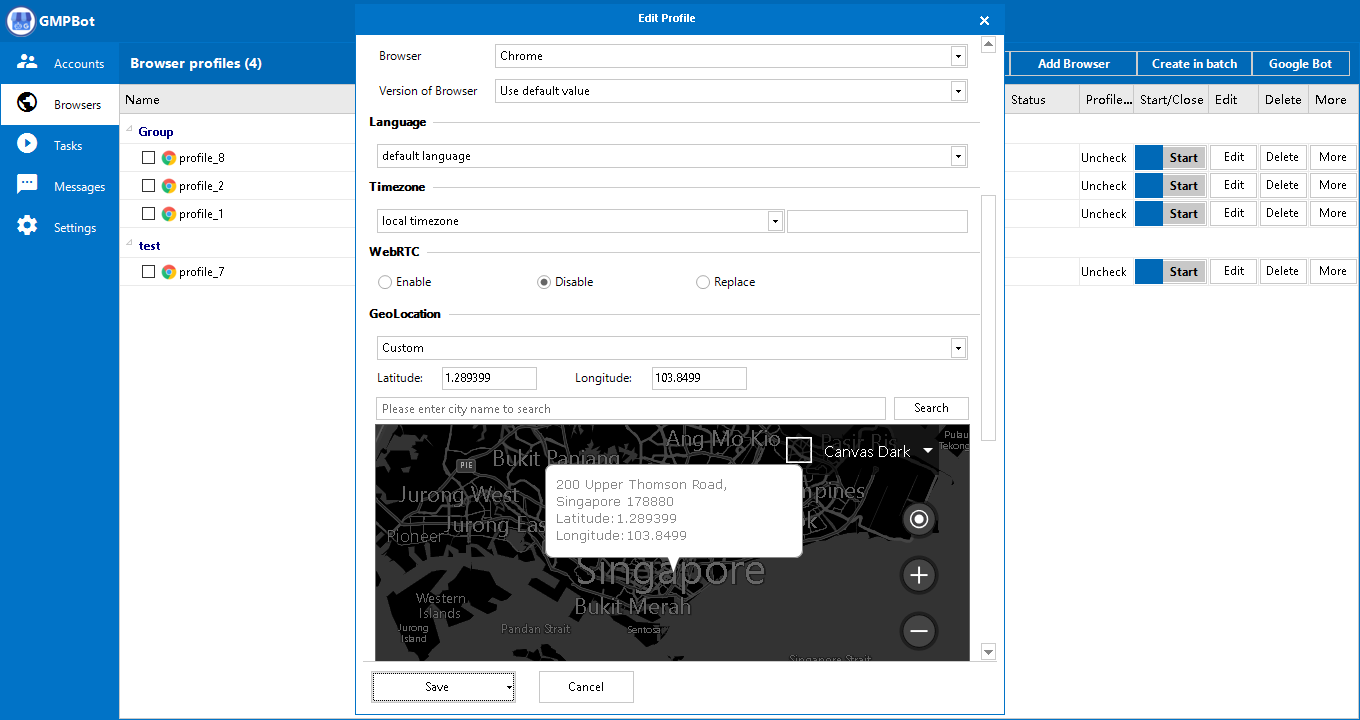Click the Latitude input field
Viewport: 1360px width, 720px height.
coord(489,378)
